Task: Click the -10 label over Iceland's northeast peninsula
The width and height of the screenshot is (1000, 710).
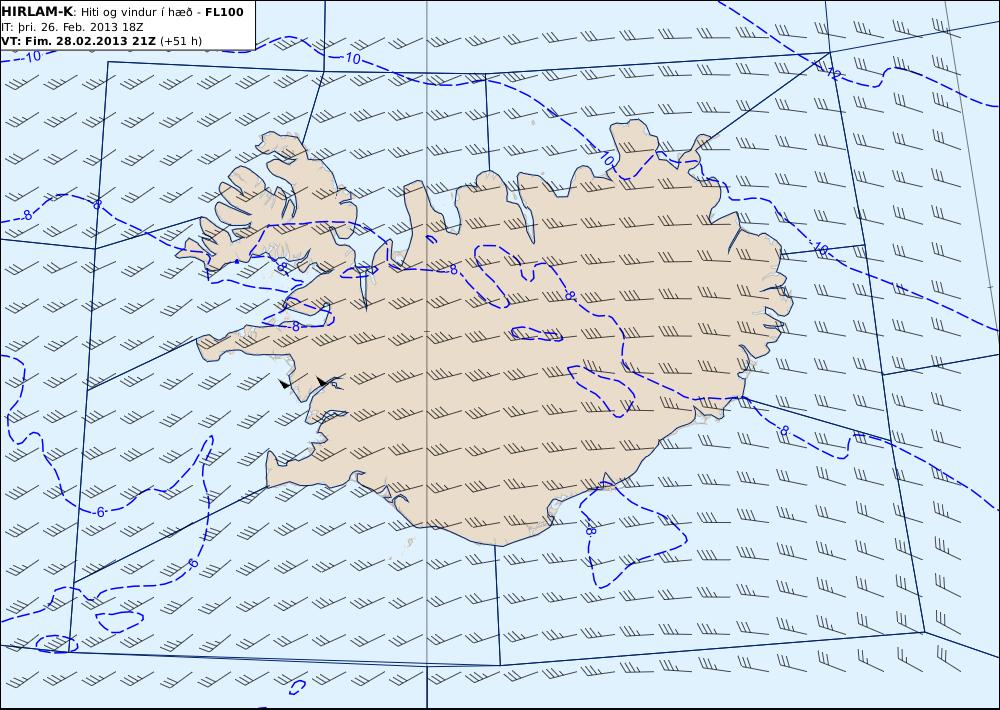Action: point(605,157)
